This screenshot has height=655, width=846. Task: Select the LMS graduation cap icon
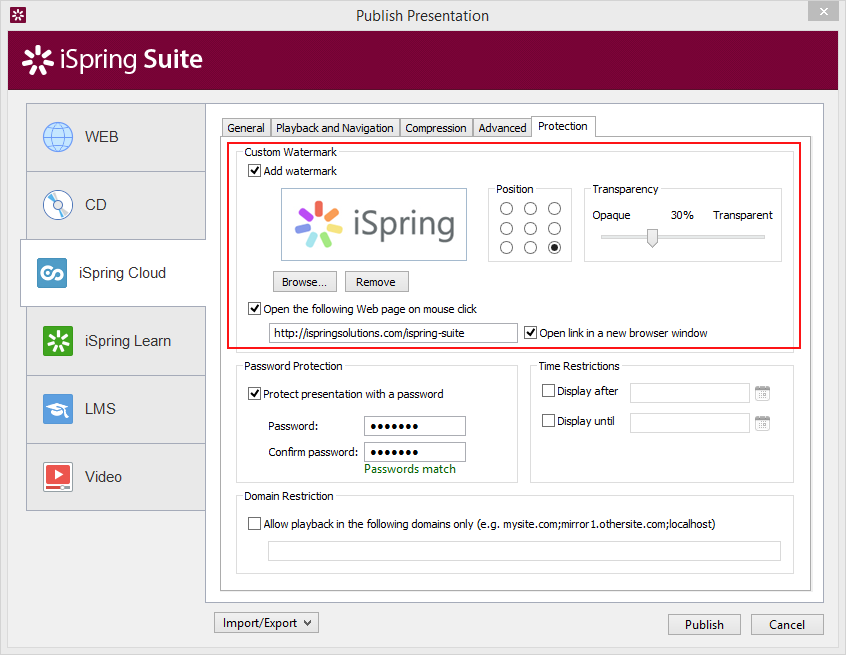58,409
